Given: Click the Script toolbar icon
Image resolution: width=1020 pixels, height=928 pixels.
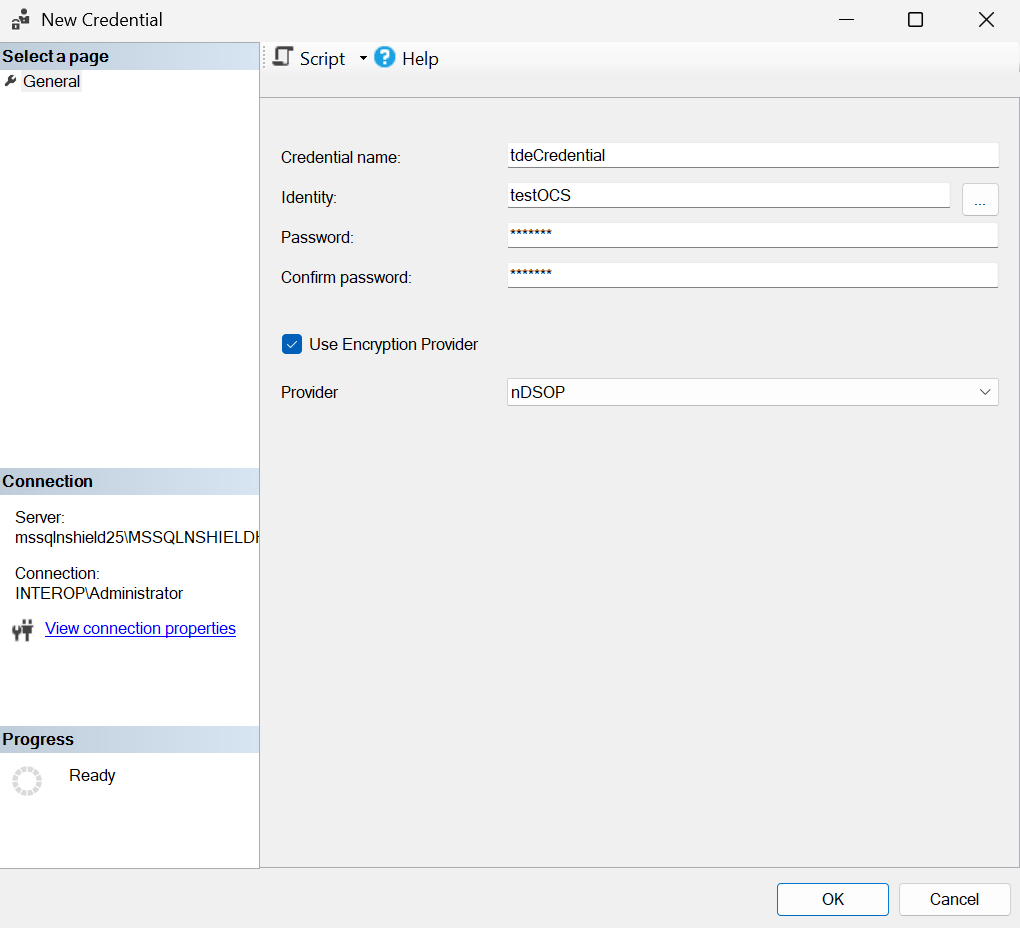Looking at the screenshot, I should pos(283,57).
